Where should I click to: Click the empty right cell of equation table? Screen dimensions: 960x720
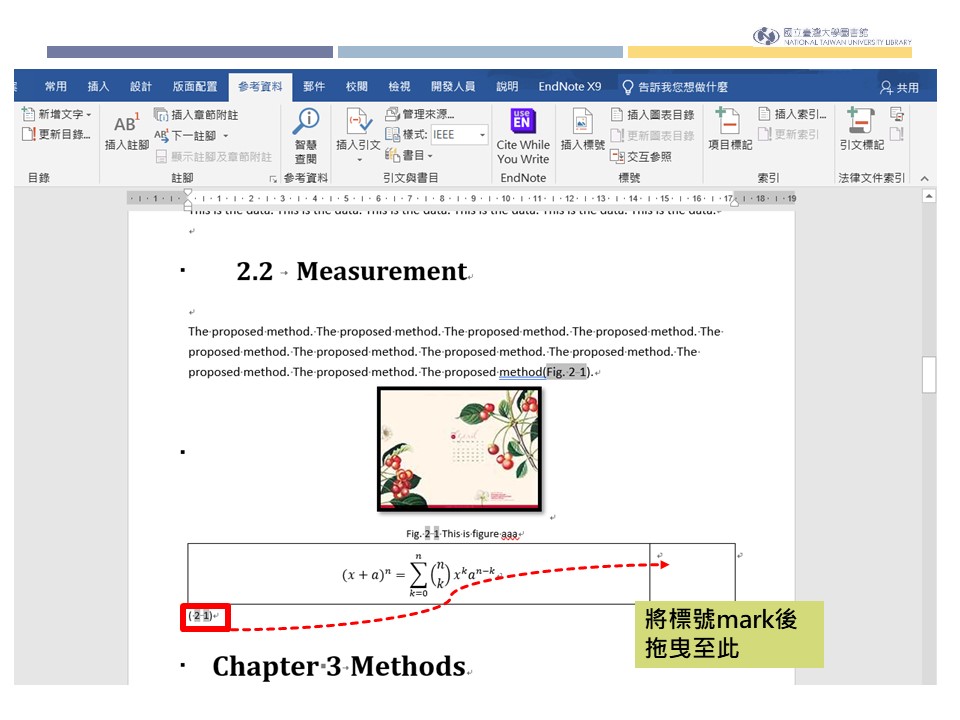(692, 573)
